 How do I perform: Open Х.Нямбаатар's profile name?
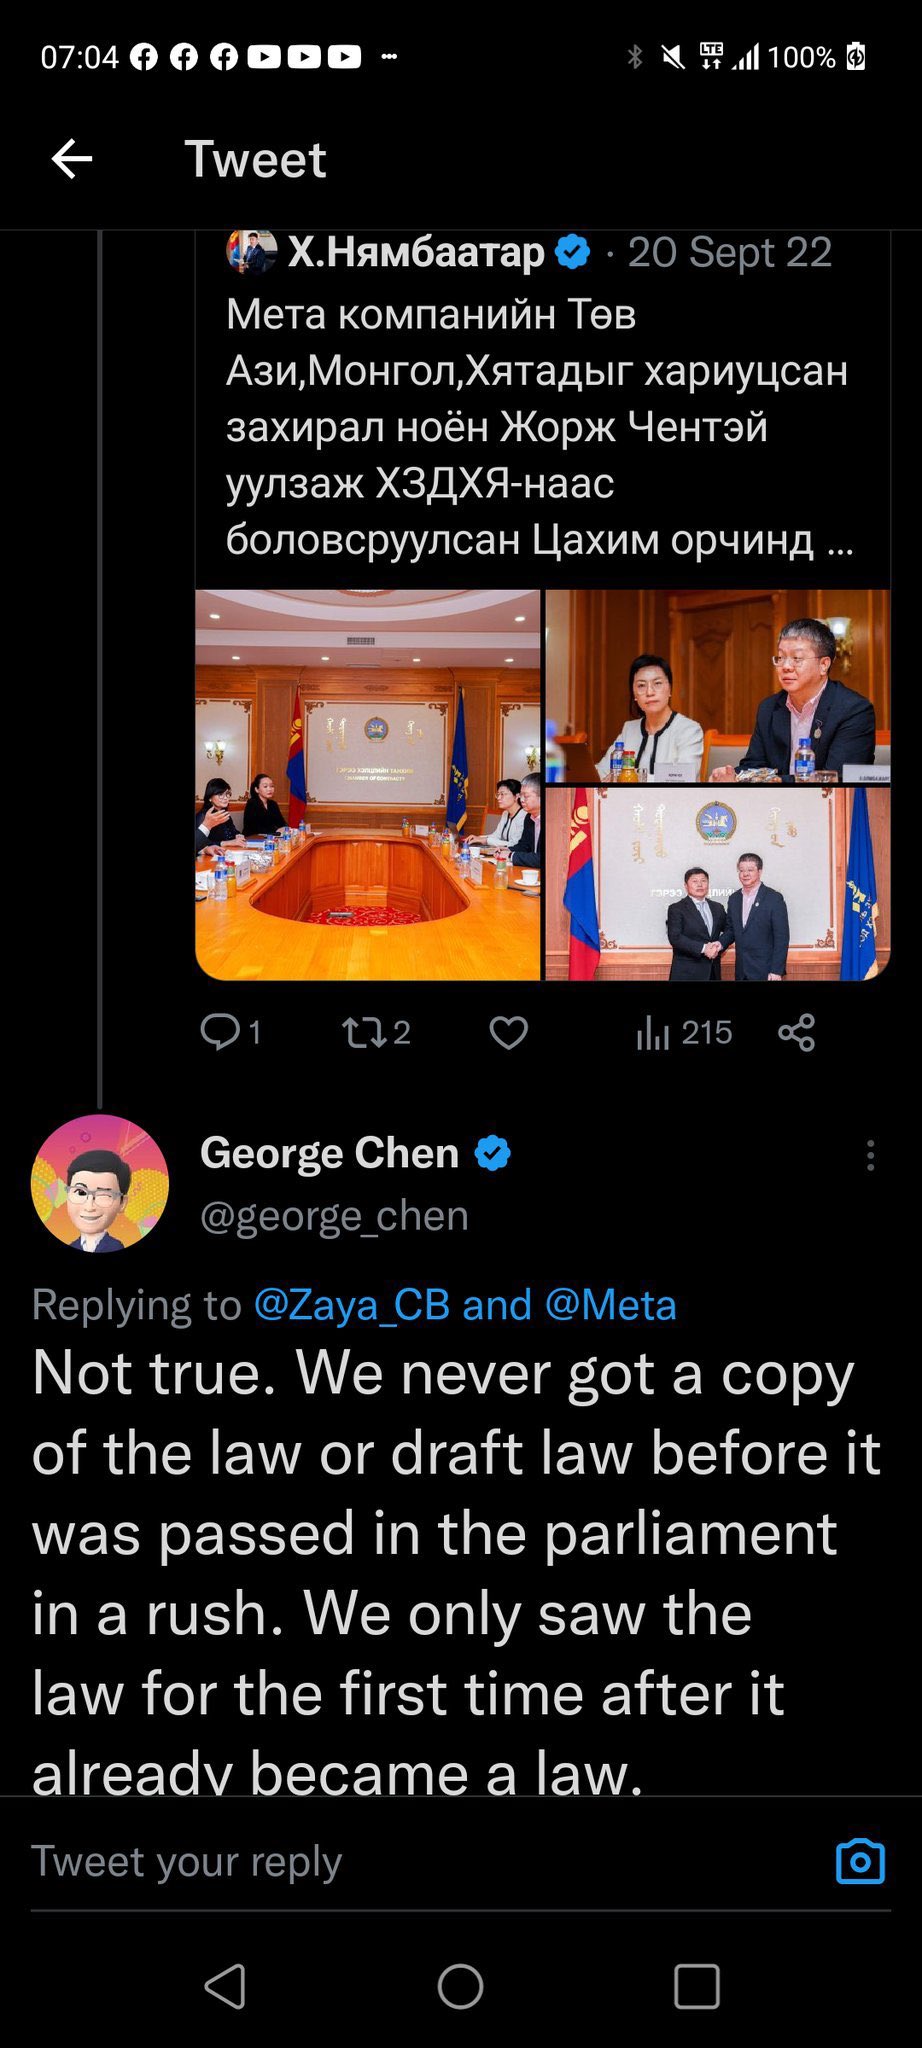coord(416,253)
